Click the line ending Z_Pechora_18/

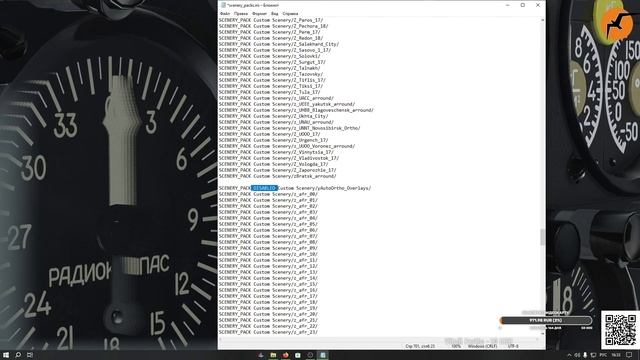(273, 26)
